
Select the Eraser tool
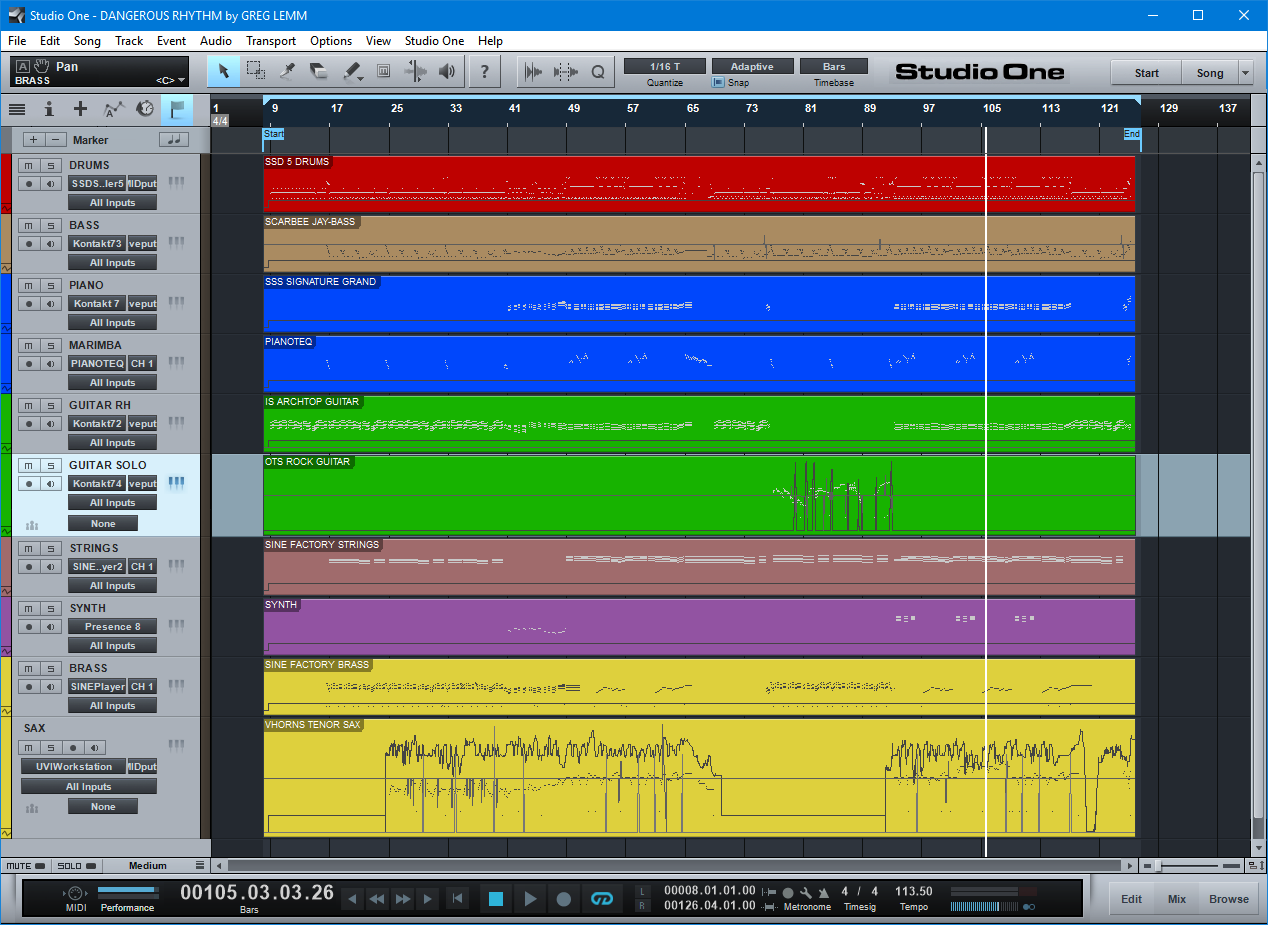click(x=319, y=71)
